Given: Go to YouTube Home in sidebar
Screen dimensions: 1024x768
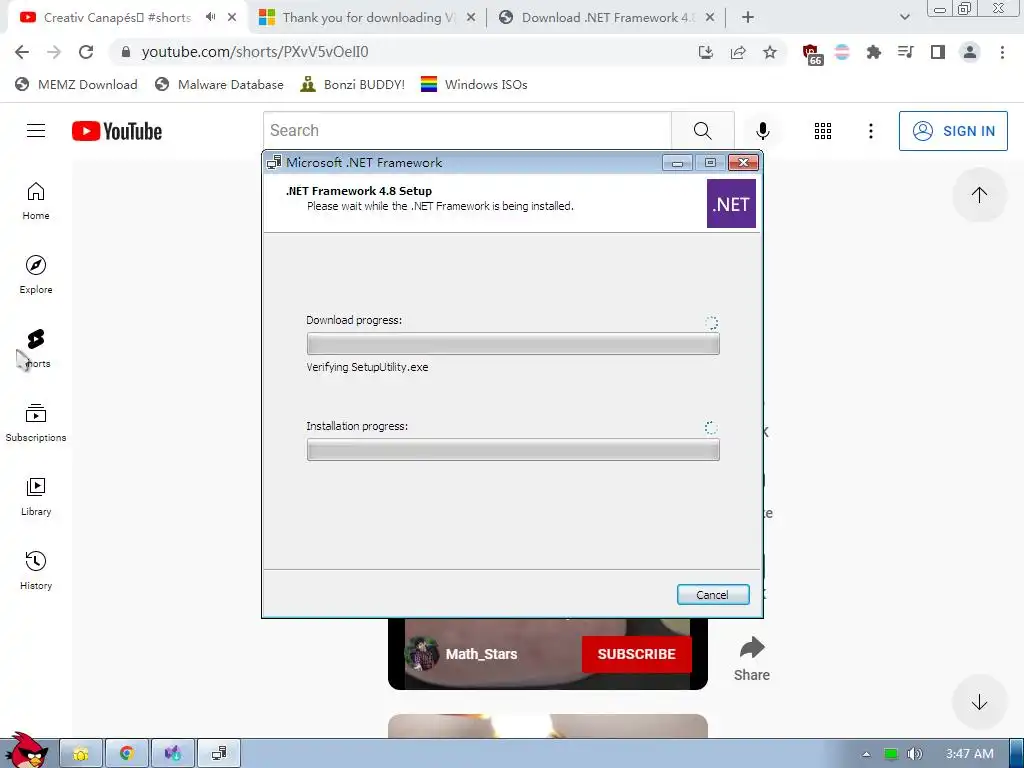Looking at the screenshot, I should pos(36,201).
